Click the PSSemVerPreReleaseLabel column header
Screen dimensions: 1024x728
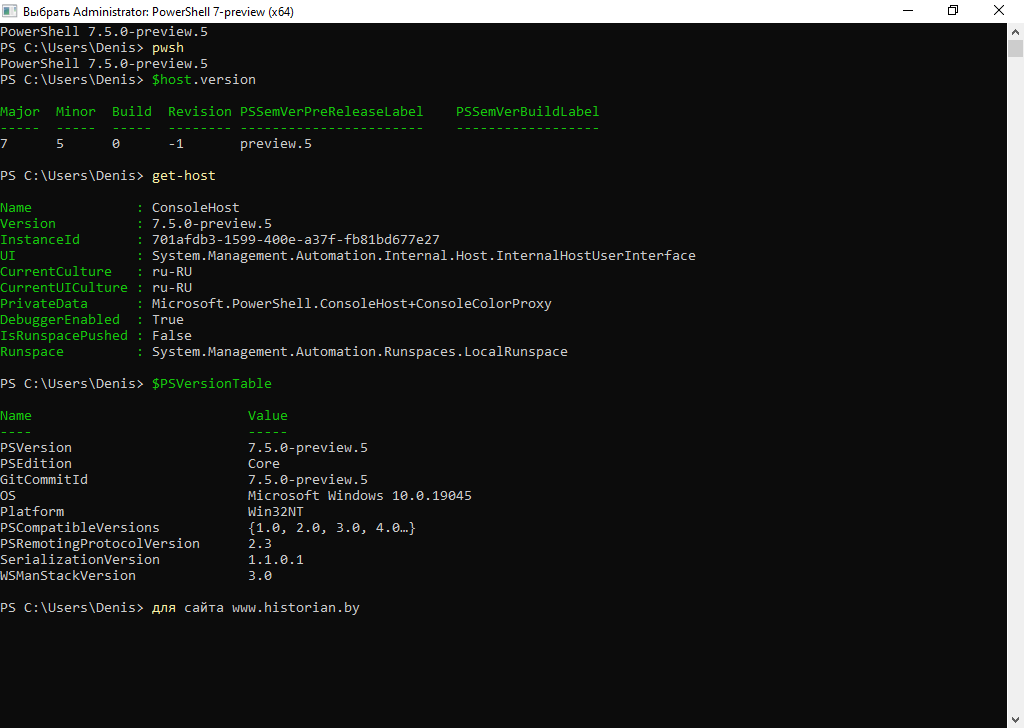pyautogui.click(x=331, y=112)
